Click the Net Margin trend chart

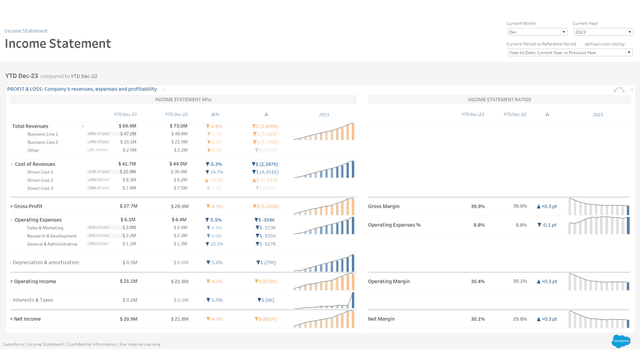(x=599, y=319)
